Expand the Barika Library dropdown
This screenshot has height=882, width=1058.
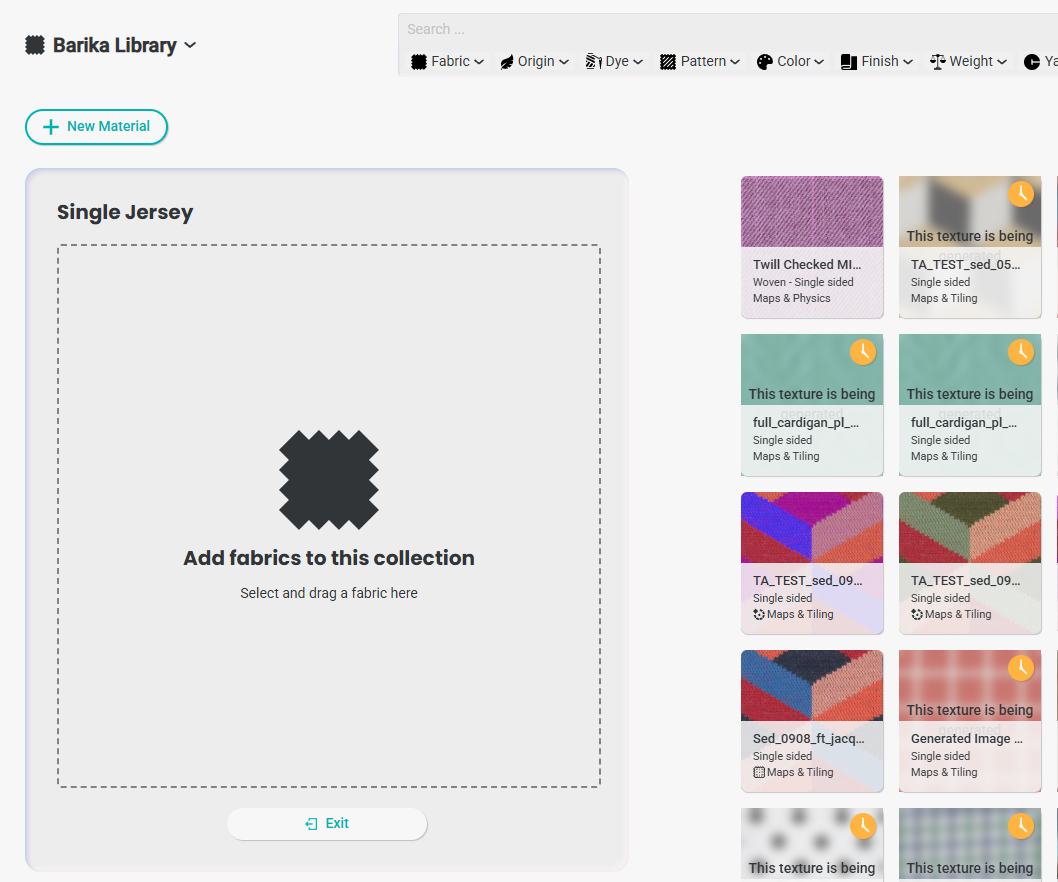pos(190,45)
